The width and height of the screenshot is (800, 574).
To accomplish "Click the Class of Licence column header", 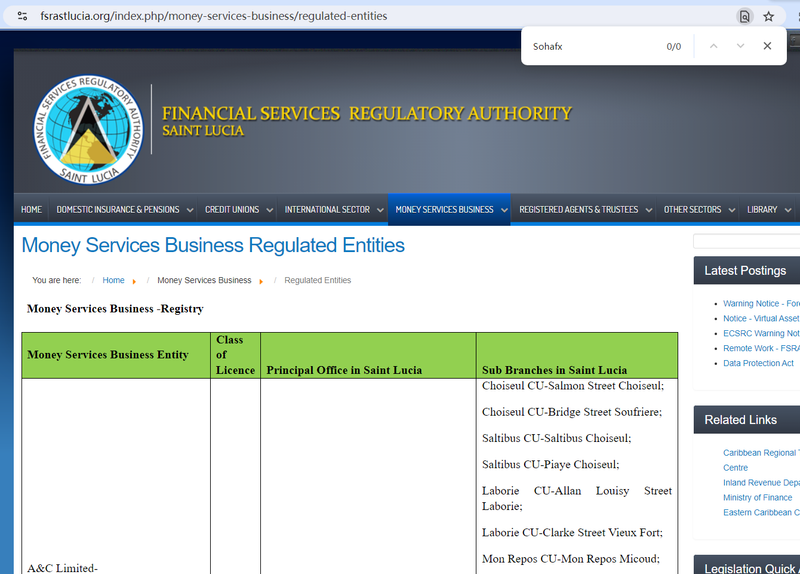I will [x=235, y=355].
